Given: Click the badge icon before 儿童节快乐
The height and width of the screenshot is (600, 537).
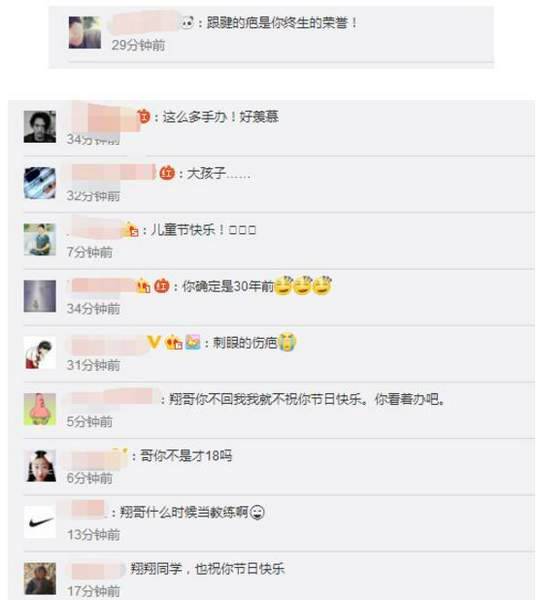Looking at the screenshot, I should 130,230.
